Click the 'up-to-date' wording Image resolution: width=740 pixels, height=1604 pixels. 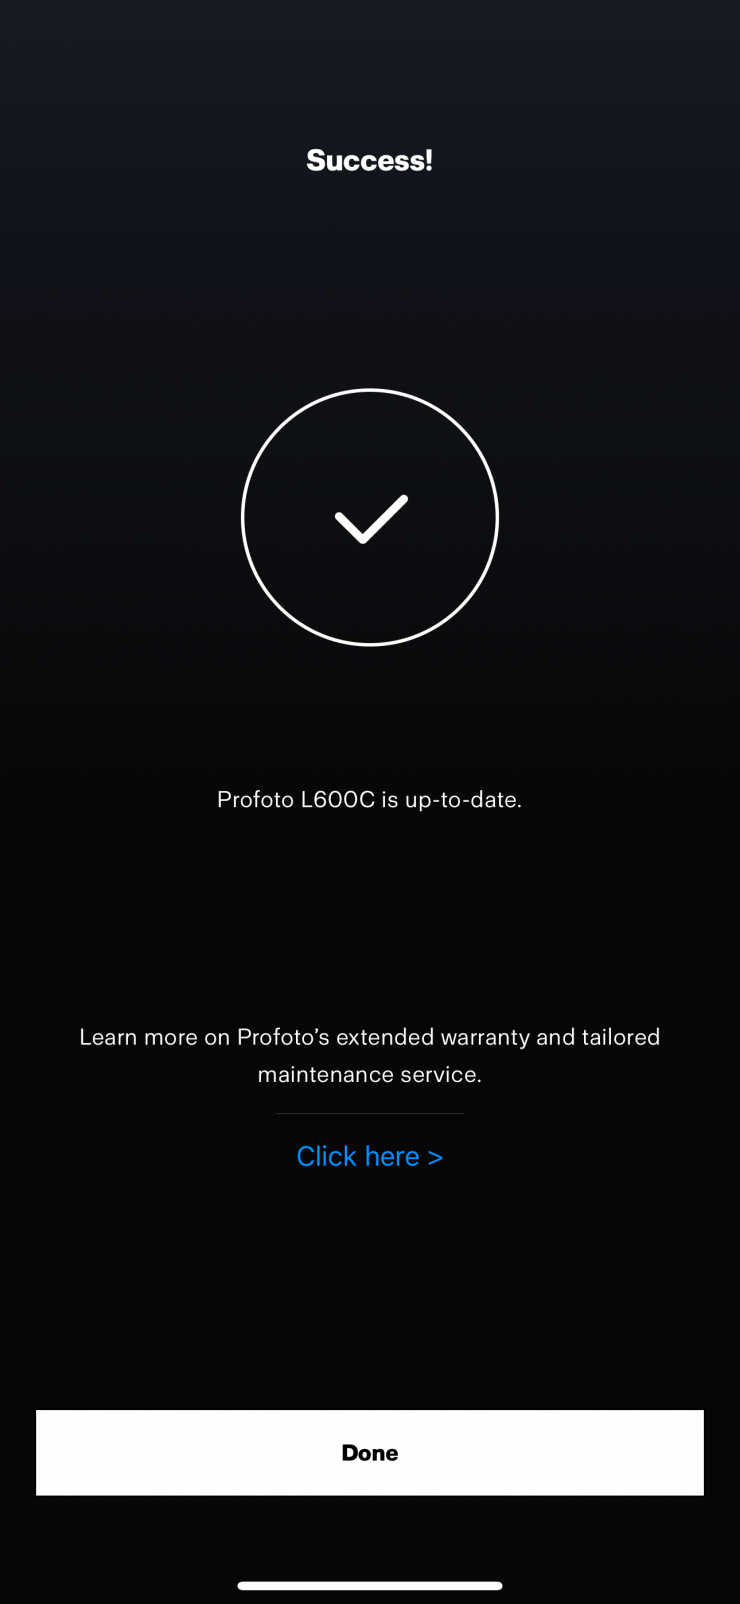pos(461,800)
